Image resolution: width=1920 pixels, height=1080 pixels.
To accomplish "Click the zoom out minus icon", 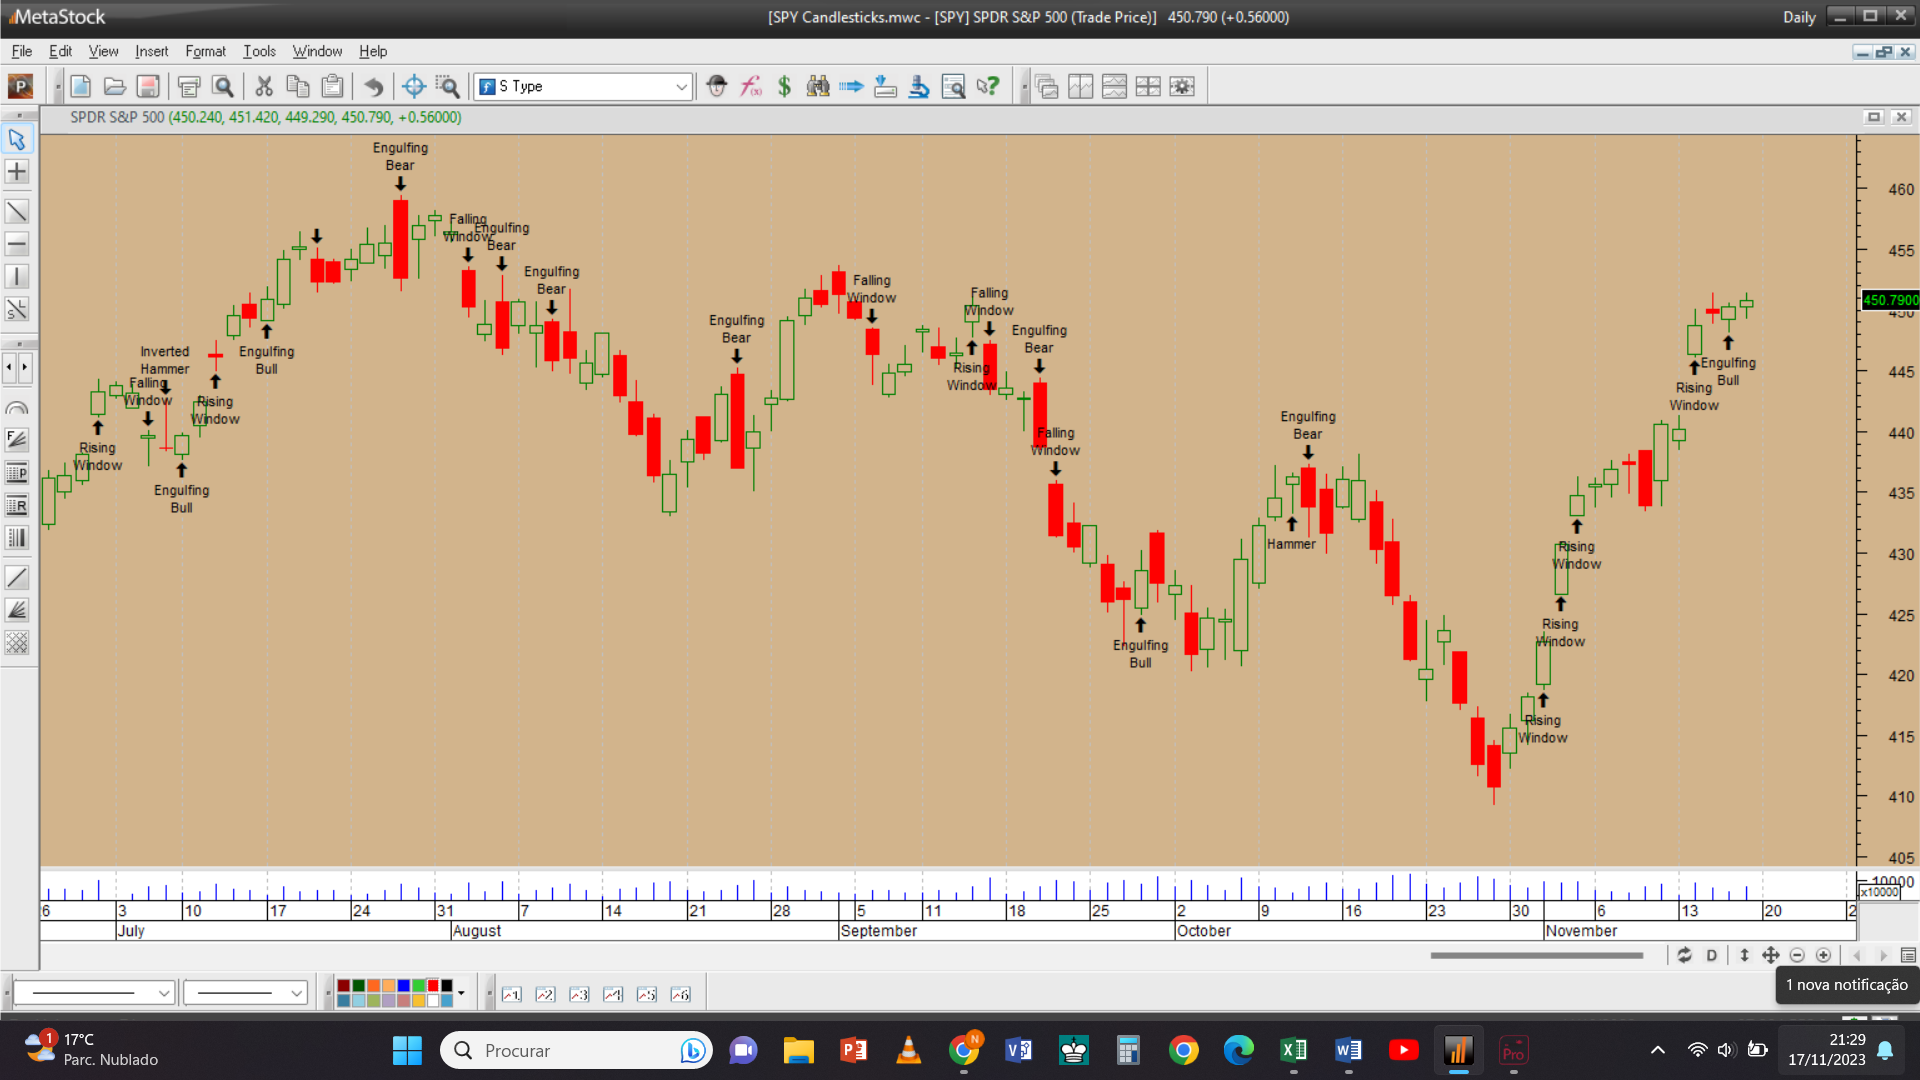I will (x=1797, y=955).
